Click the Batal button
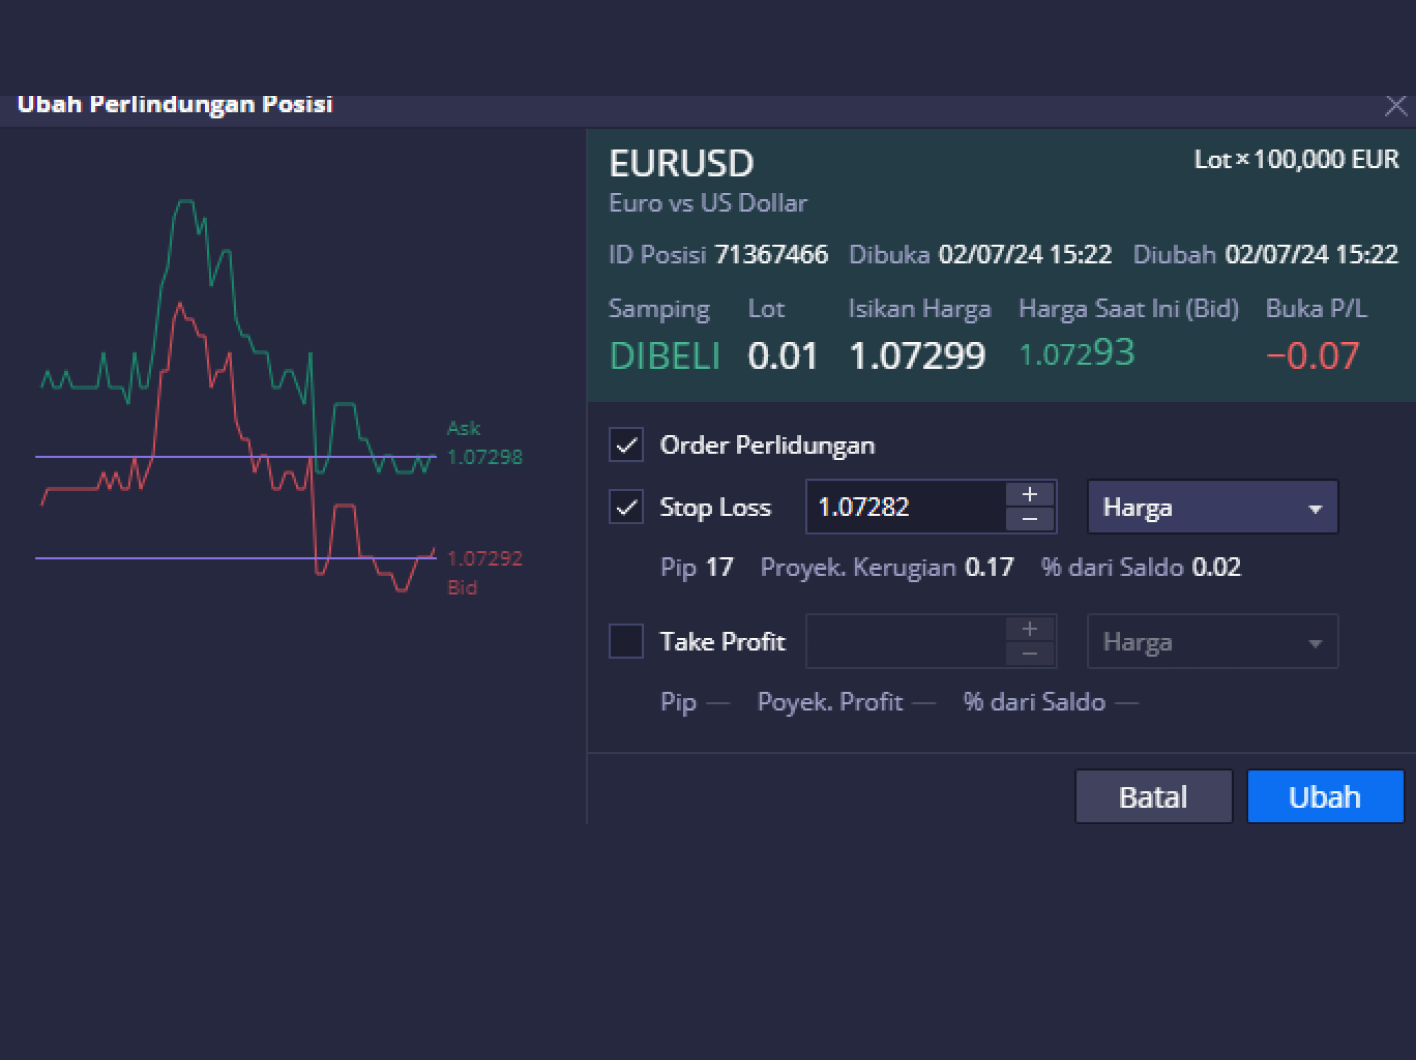This screenshot has height=1060, width=1416. pos(1153,797)
